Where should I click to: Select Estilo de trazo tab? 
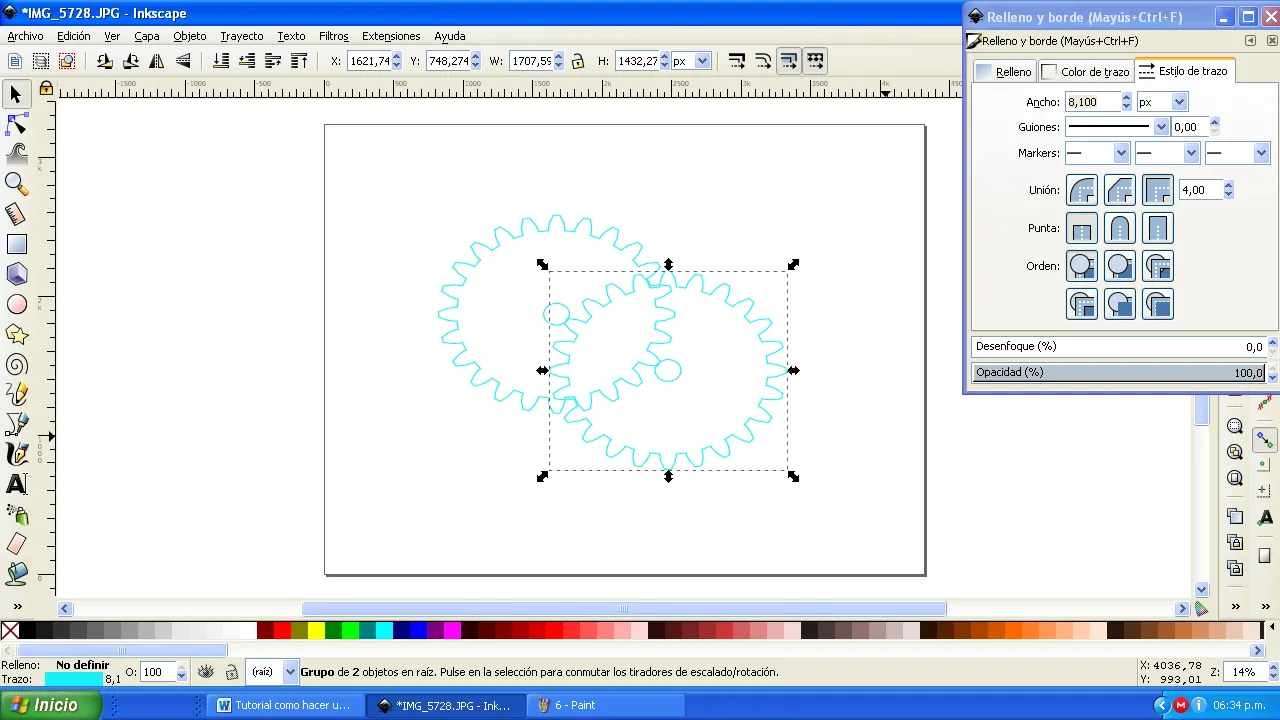(x=1184, y=71)
